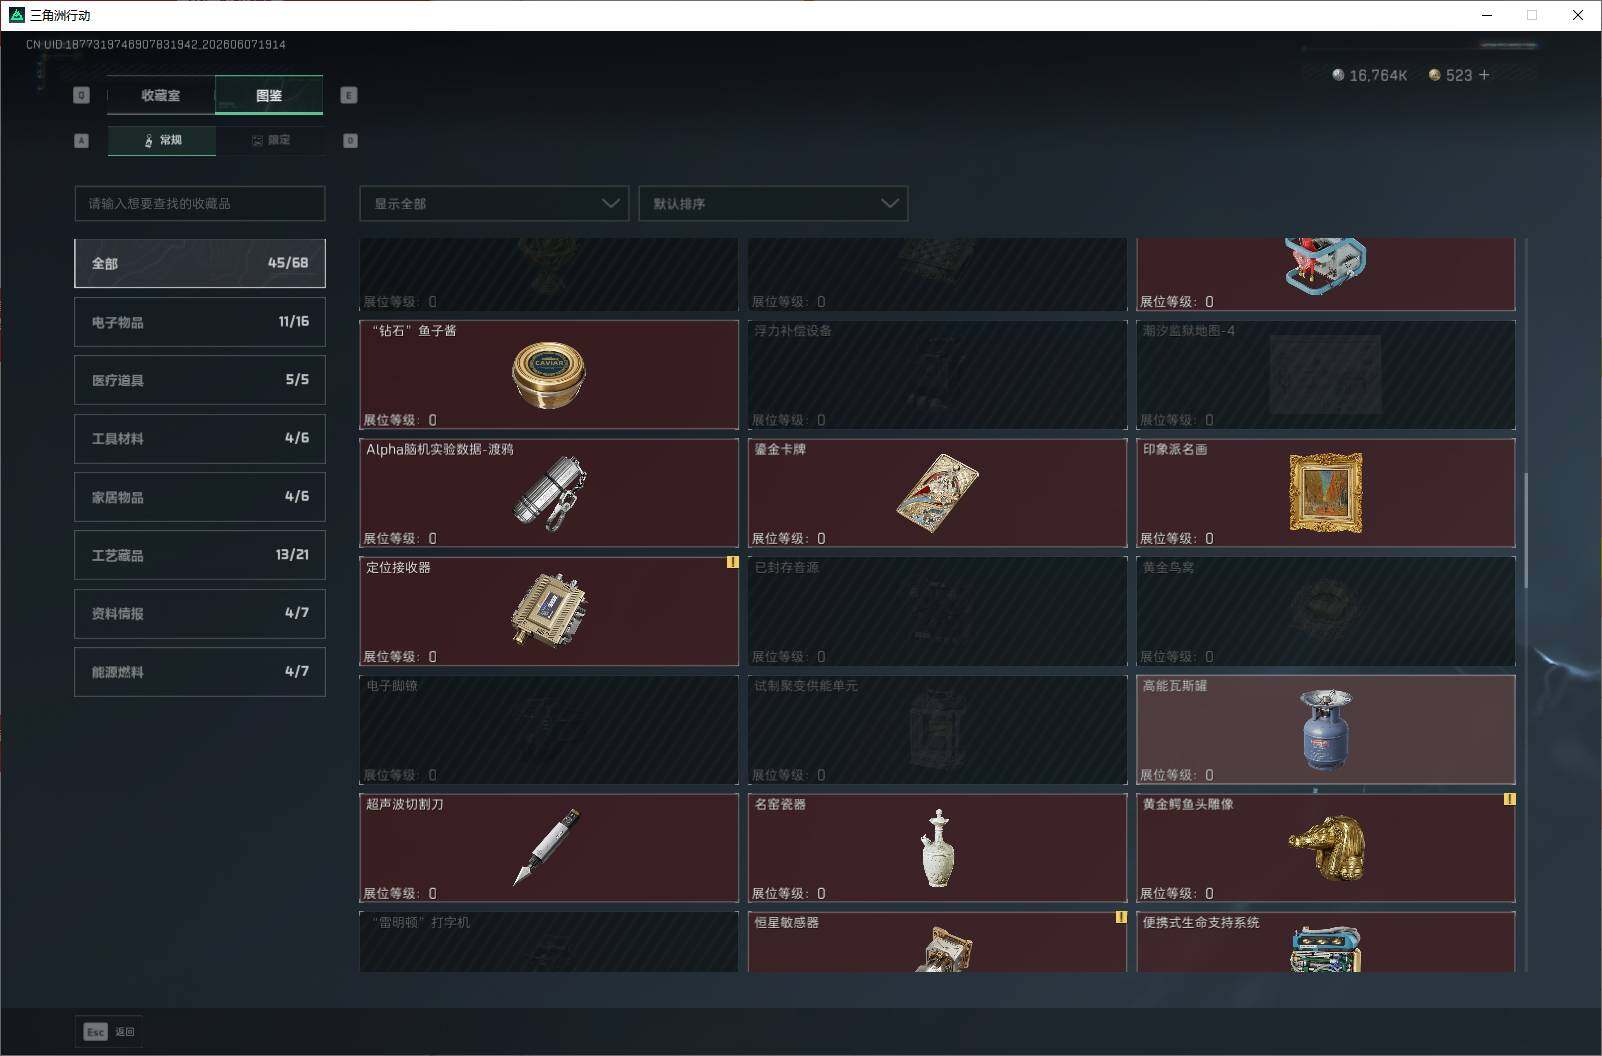Select the Alpha脑机实验数据-渡鸦 canister icon
The width and height of the screenshot is (1602, 1056).
549,492
